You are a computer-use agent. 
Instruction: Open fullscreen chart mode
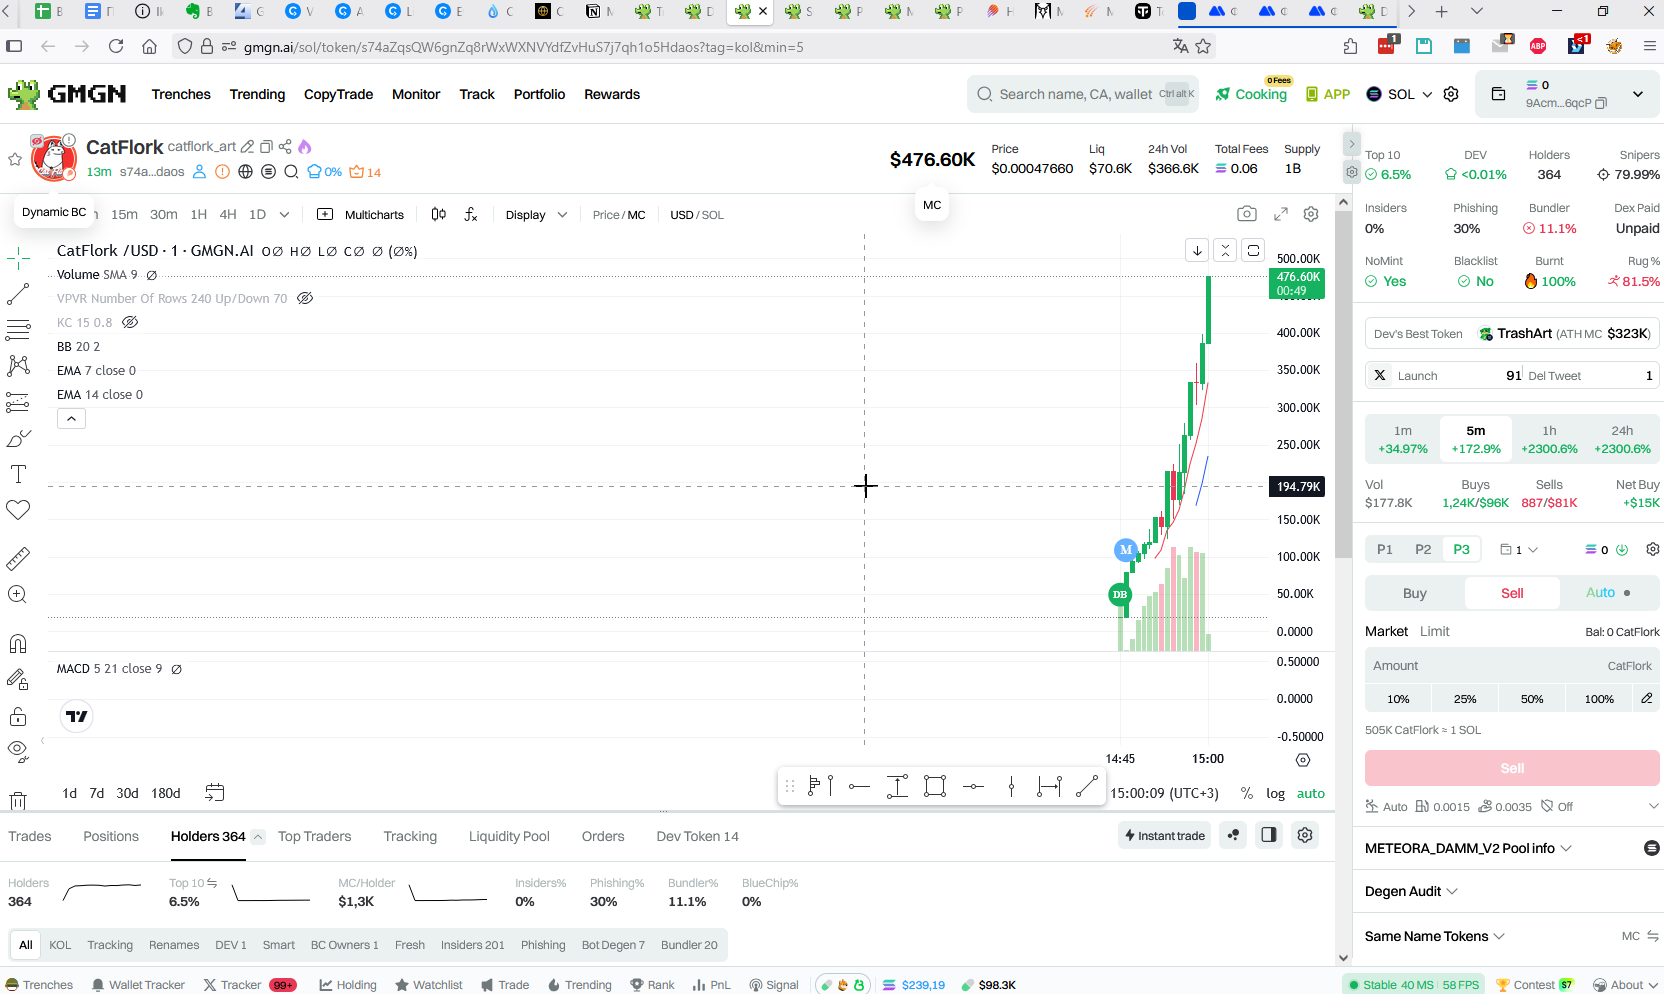(1280, 214)
